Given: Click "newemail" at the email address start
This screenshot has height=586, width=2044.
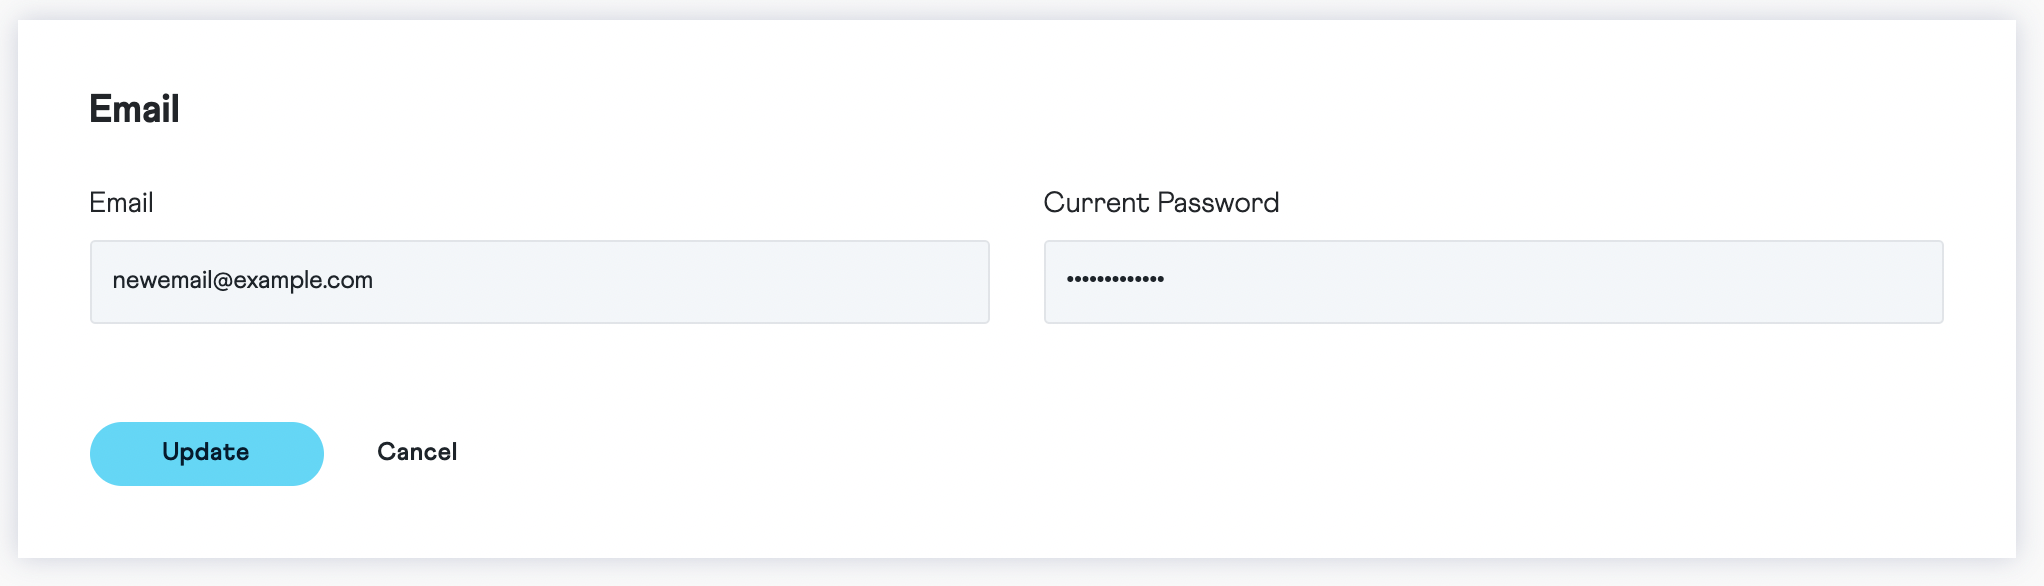Looking at the screenshot, I should pyautogui.click(x=162, y=281).
